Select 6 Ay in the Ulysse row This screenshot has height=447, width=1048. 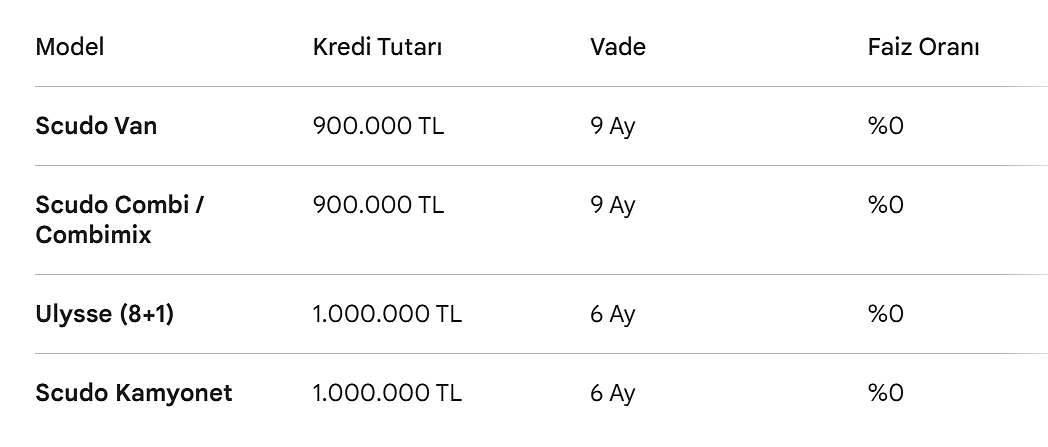coord(613,314)
